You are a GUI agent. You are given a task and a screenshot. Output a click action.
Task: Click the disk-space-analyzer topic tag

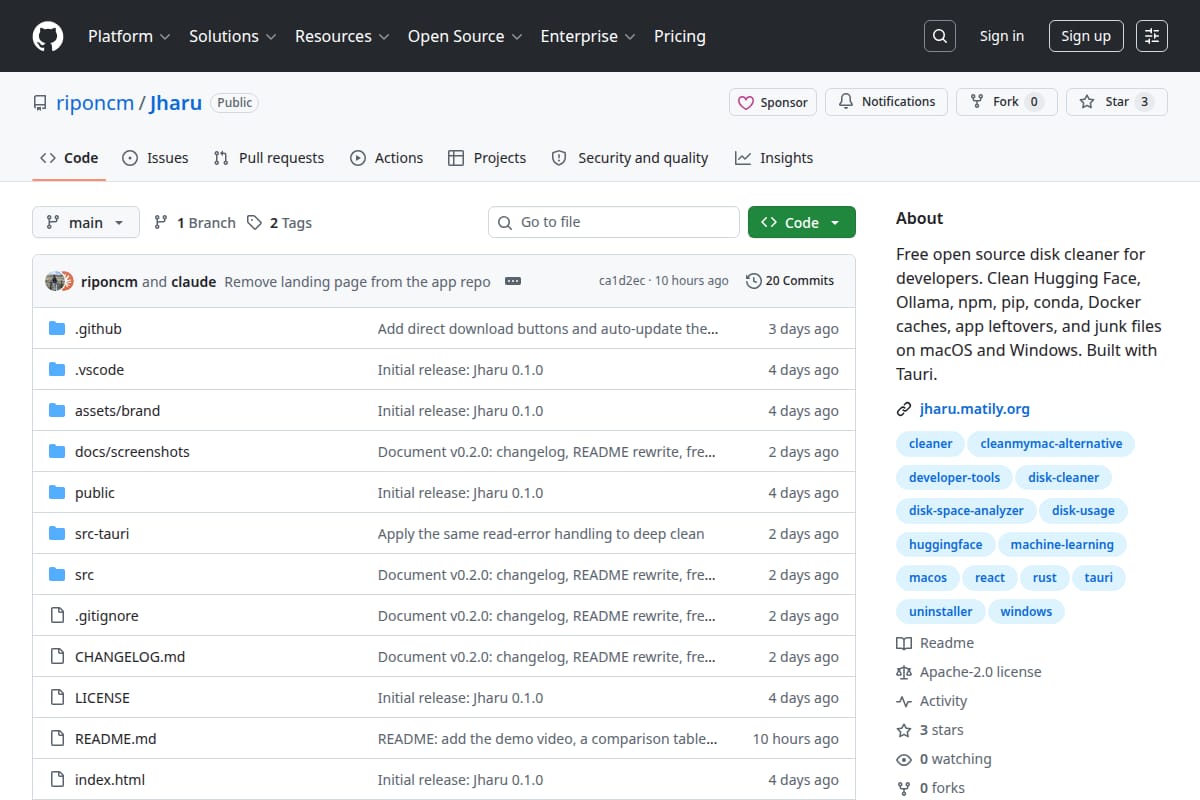966,511
